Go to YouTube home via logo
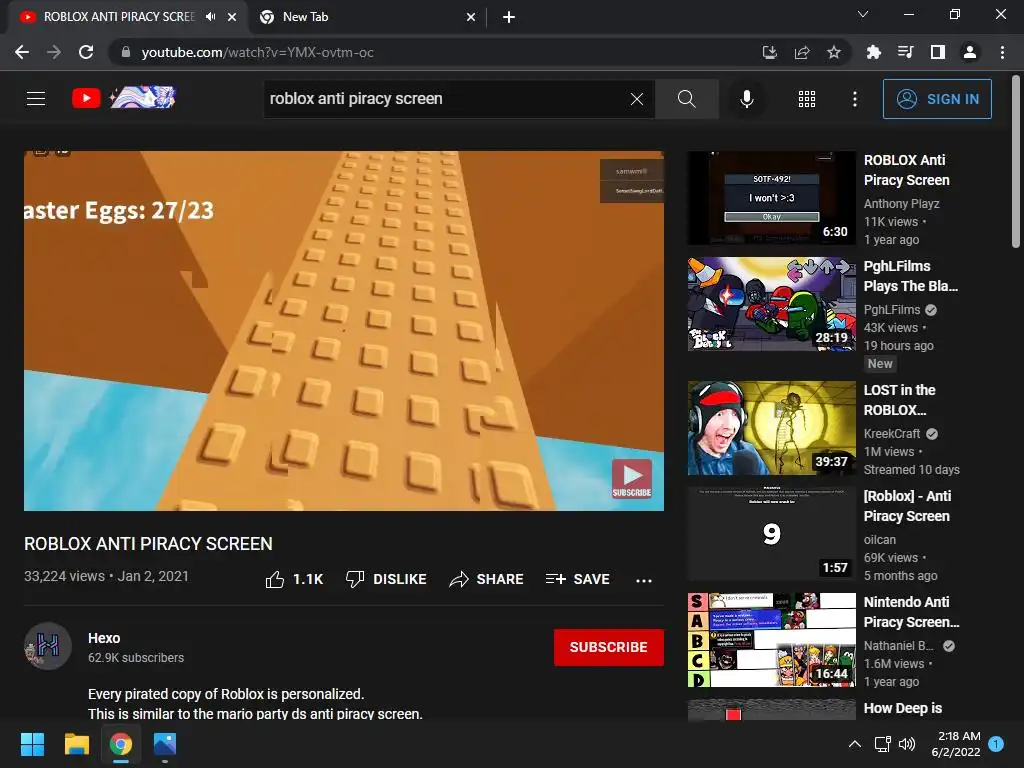This screenshot has width=1024, height=768. coord(123,98)
